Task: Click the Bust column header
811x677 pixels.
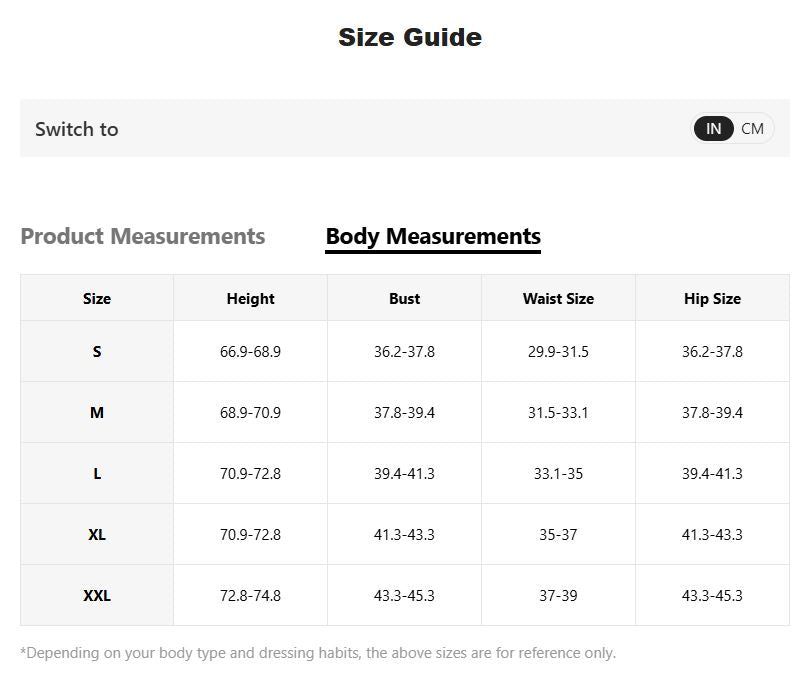Action: tap(404, 298)
